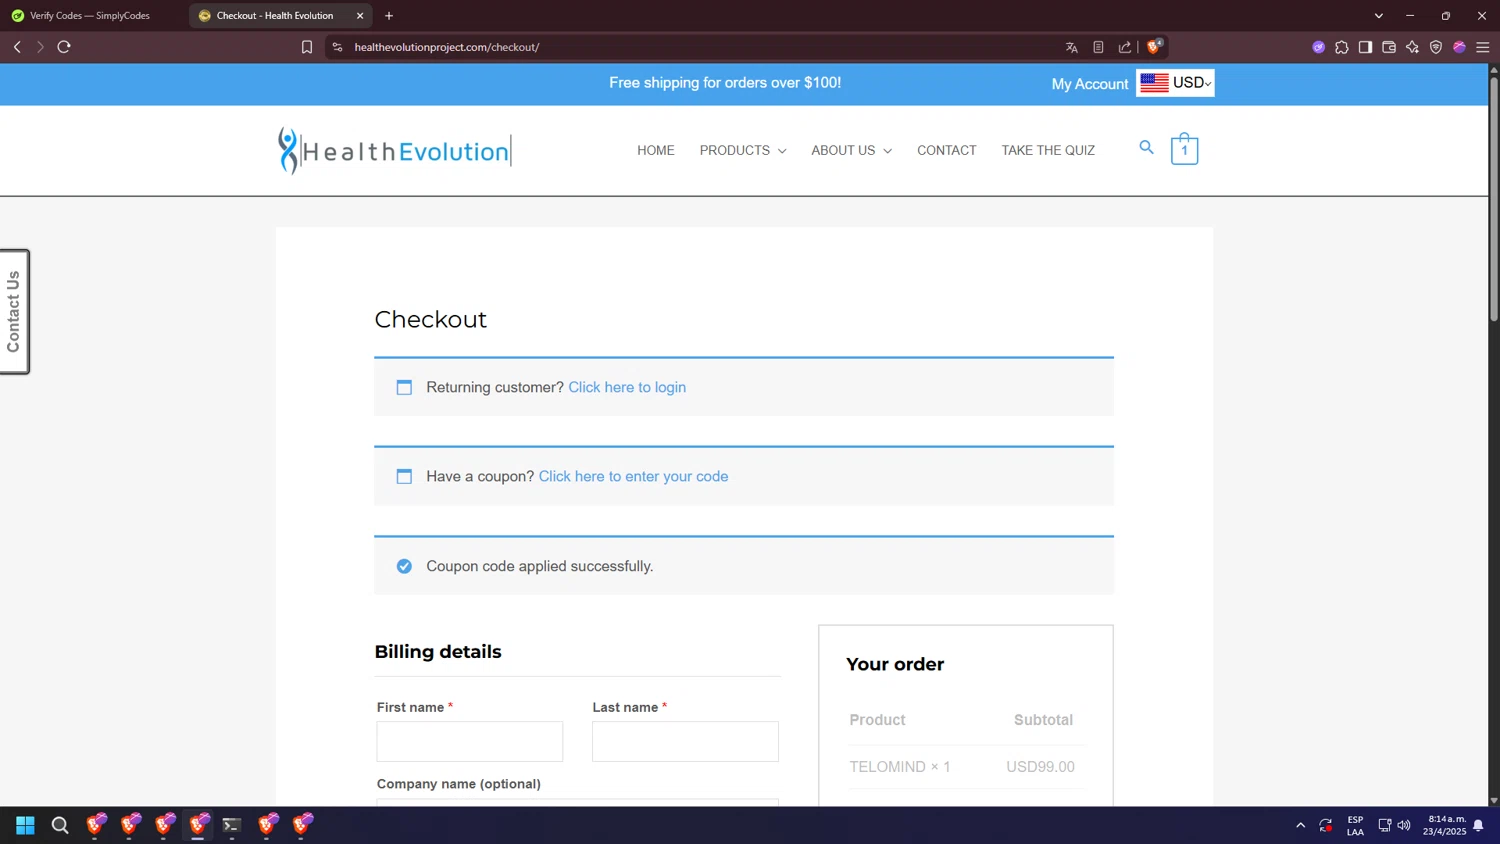Screen dimensions: 1500x844
Task: Click the page vertical scrollbar
Action: (1494, 198)
